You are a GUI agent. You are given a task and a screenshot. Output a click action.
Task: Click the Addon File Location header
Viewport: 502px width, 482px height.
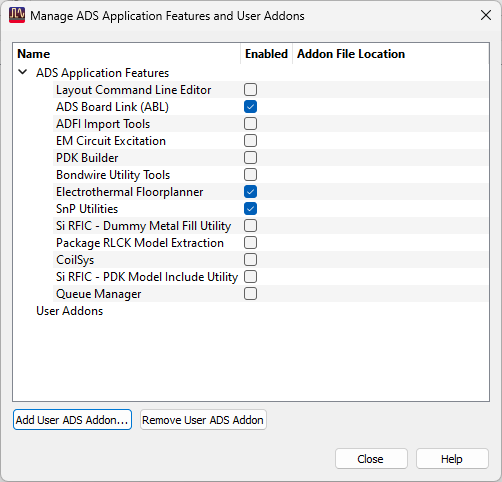(x=391, y=54)
